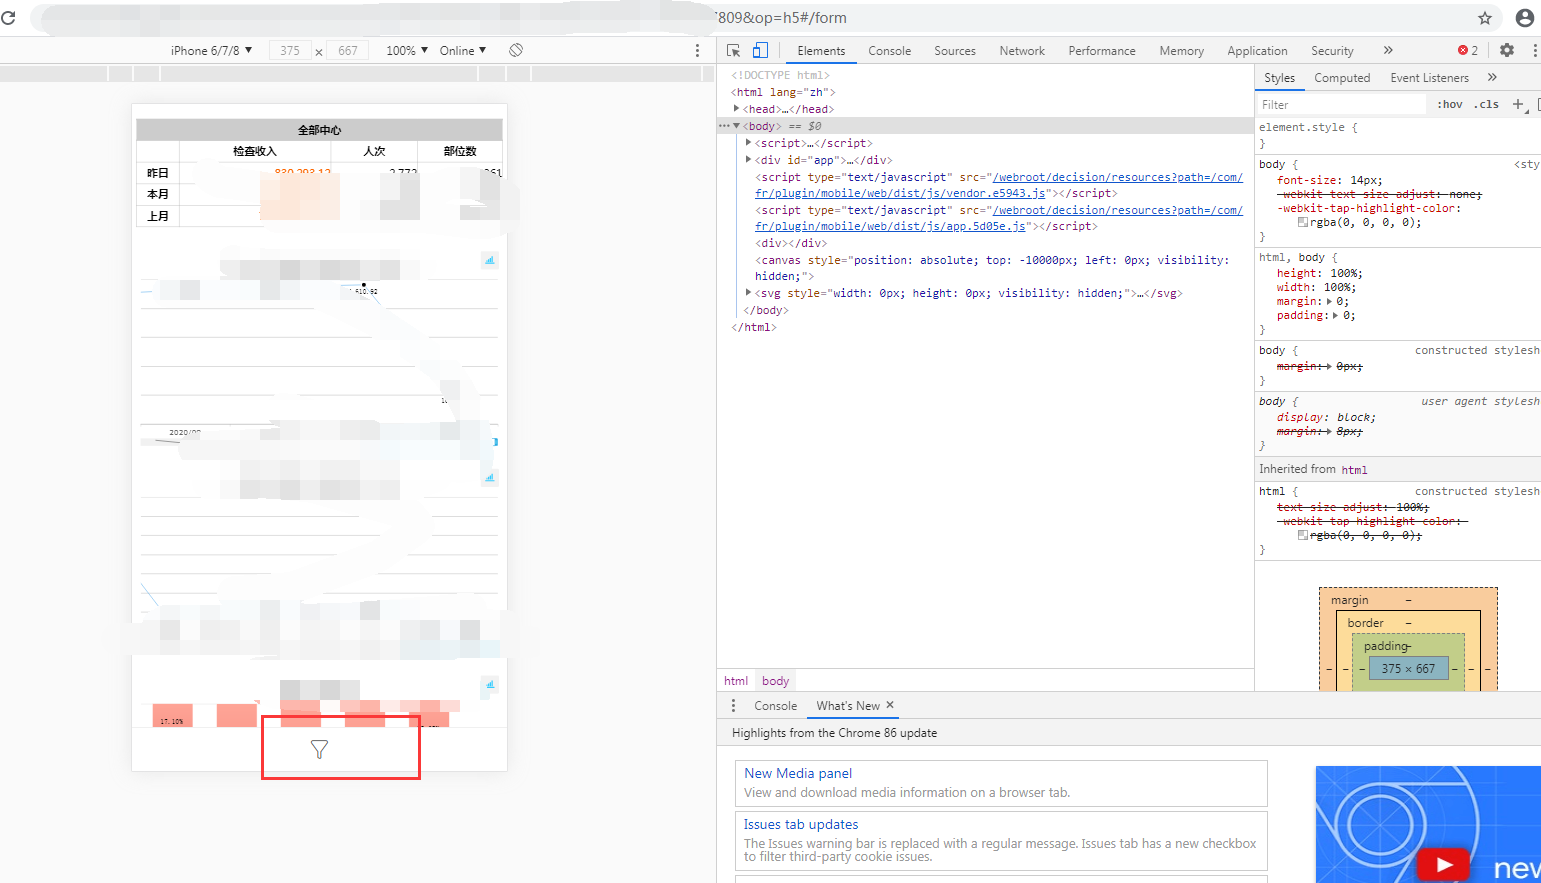Viewport: 1541px width, 883px height.
Task: Click the body tap-highlight rgba swatch
Action: tap(1303, 222)
